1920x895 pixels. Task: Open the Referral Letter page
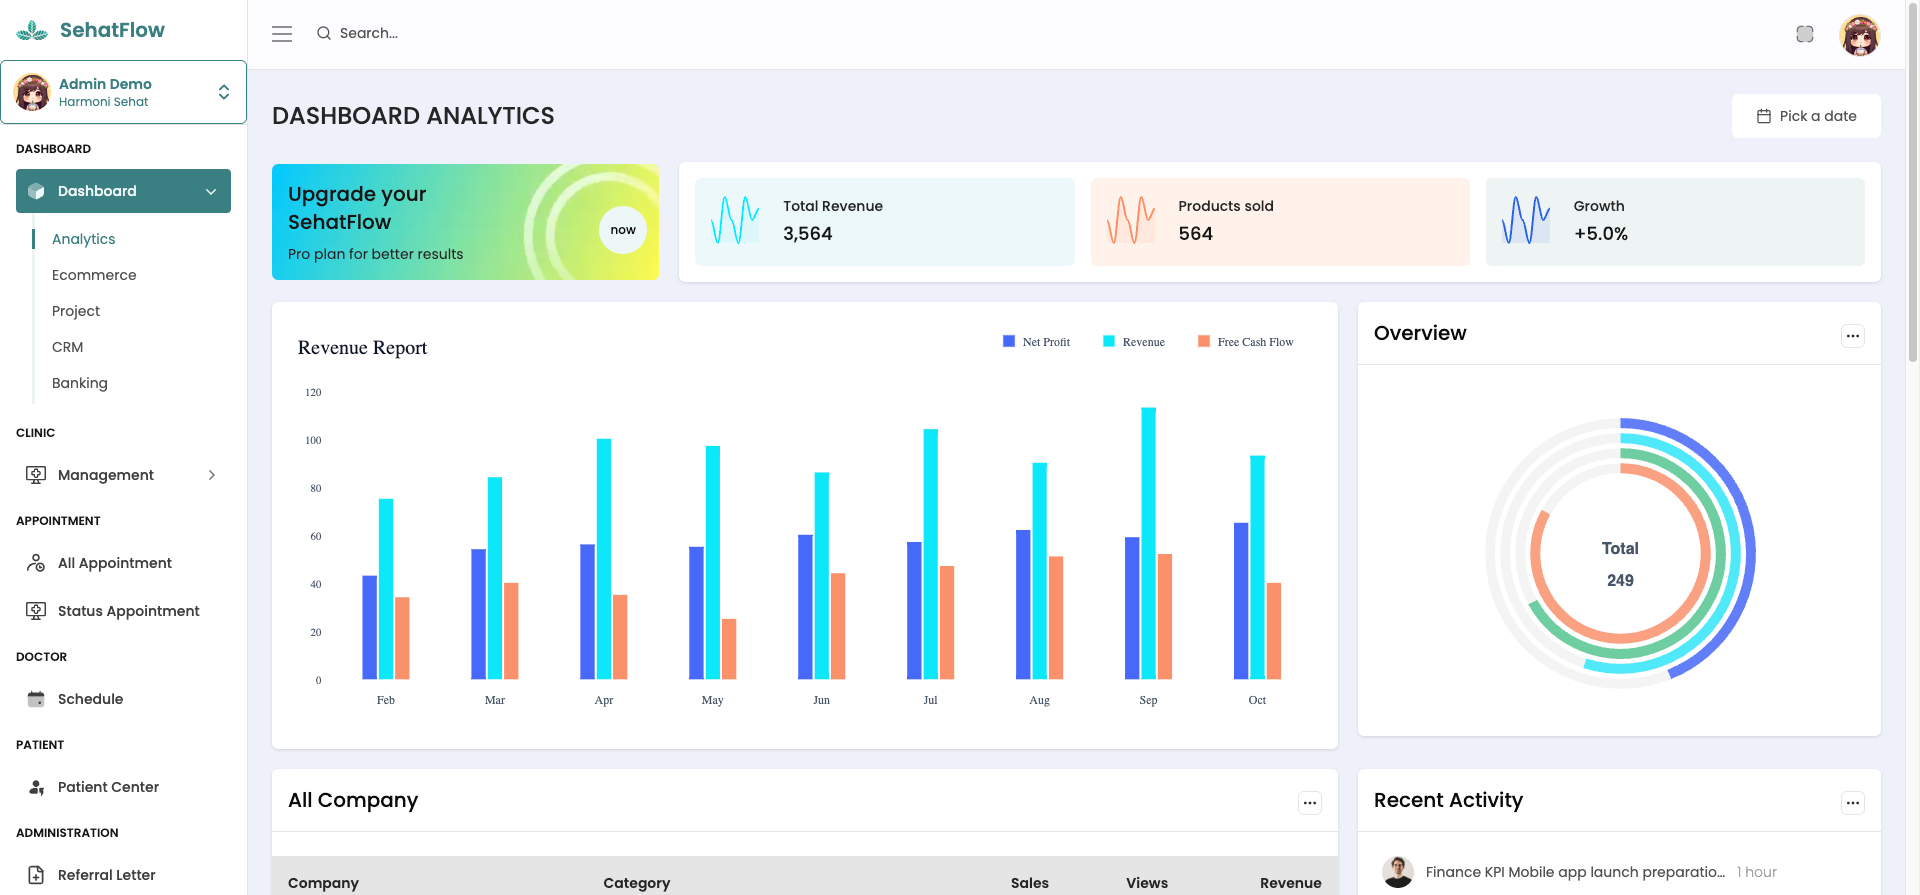point(107,875)
